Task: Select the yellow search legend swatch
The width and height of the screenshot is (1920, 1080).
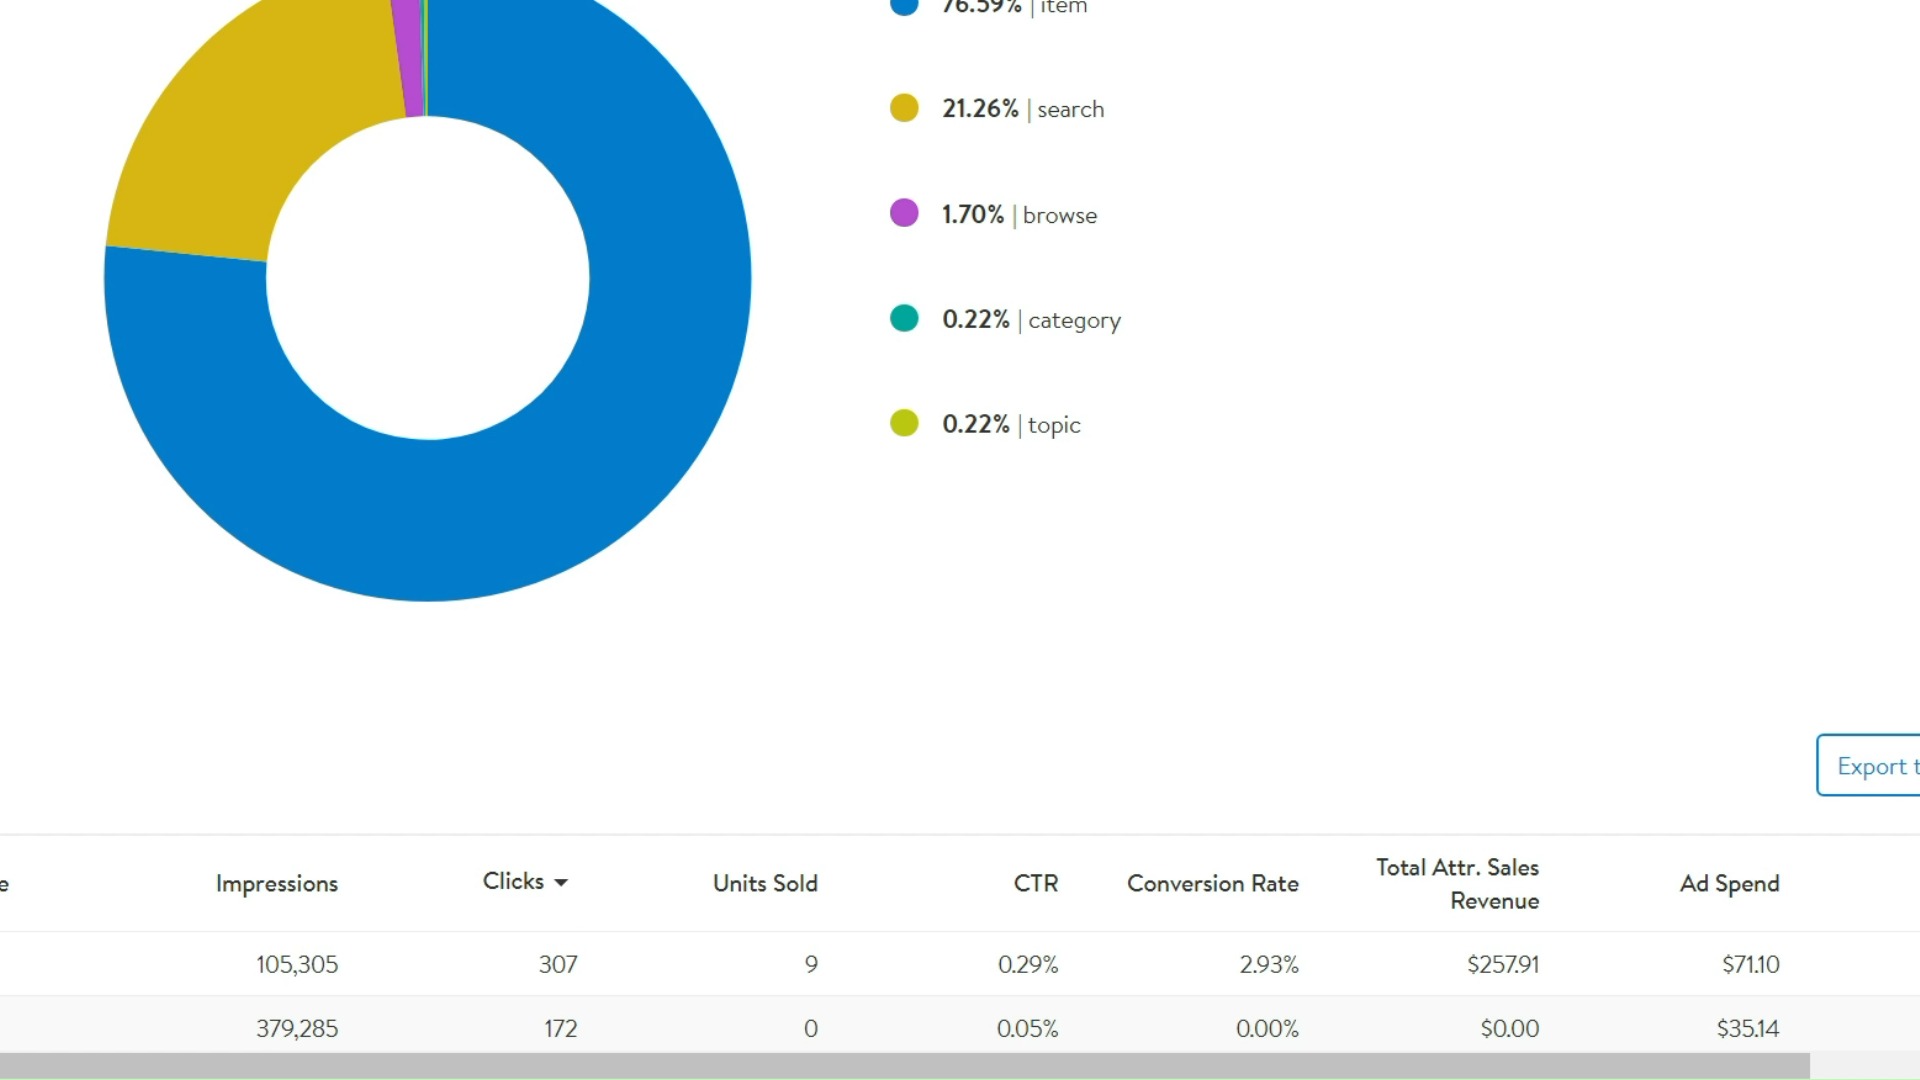Action: 904,108
